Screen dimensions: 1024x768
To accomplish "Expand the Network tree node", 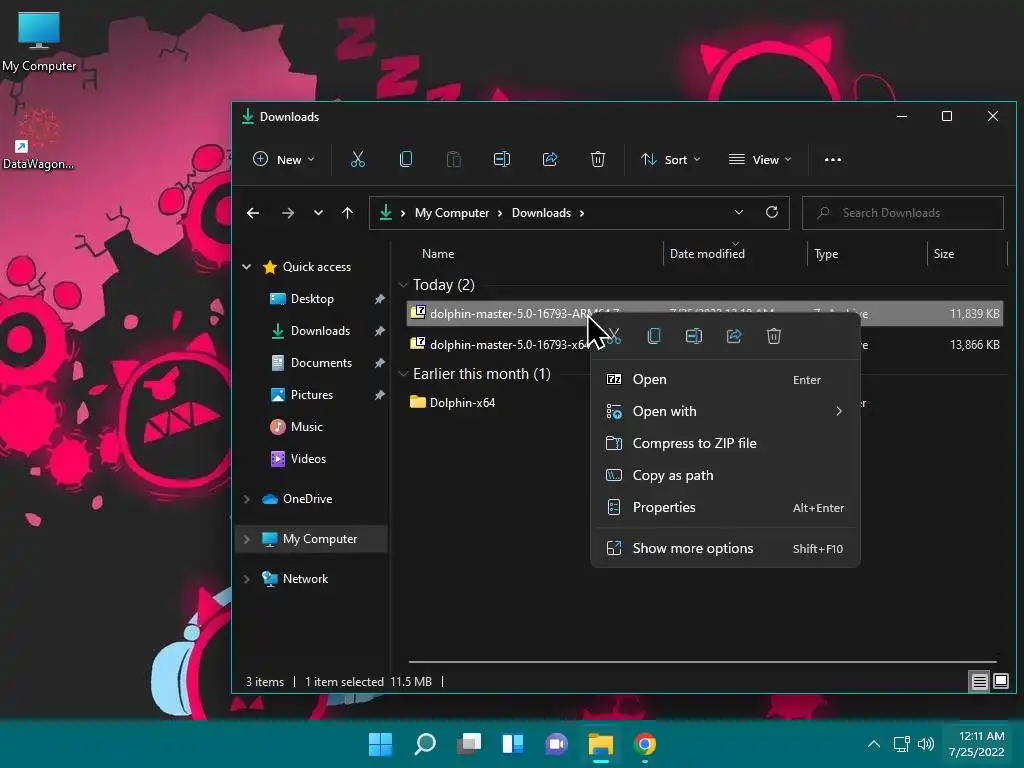I will pos(247,579).
